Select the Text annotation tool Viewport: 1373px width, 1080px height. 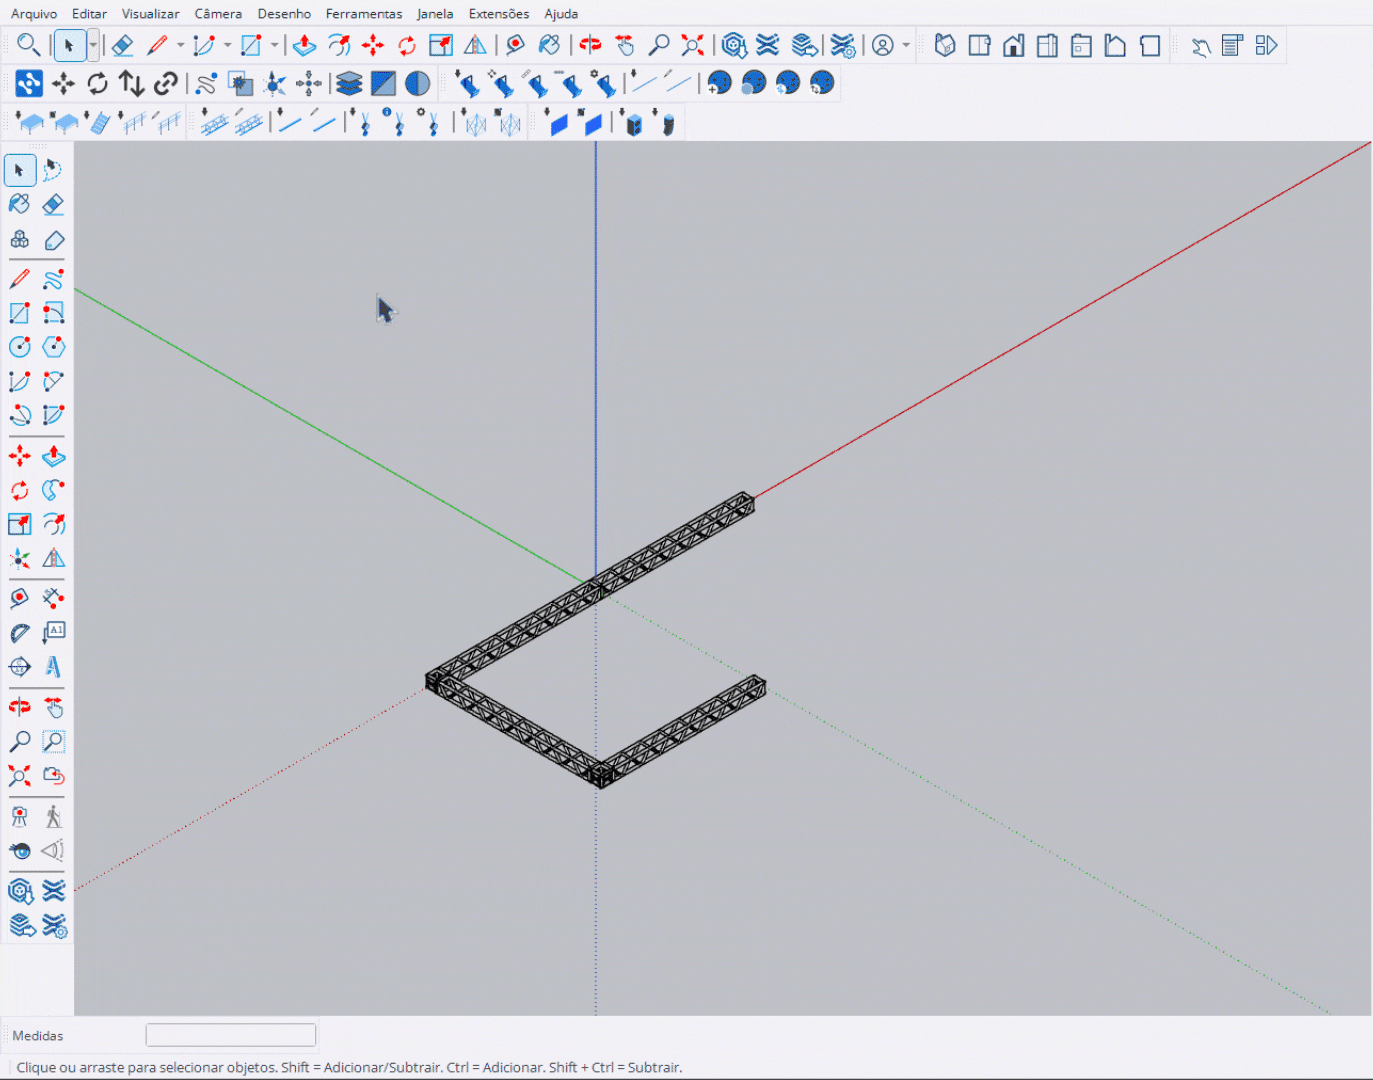pos(54,630)
